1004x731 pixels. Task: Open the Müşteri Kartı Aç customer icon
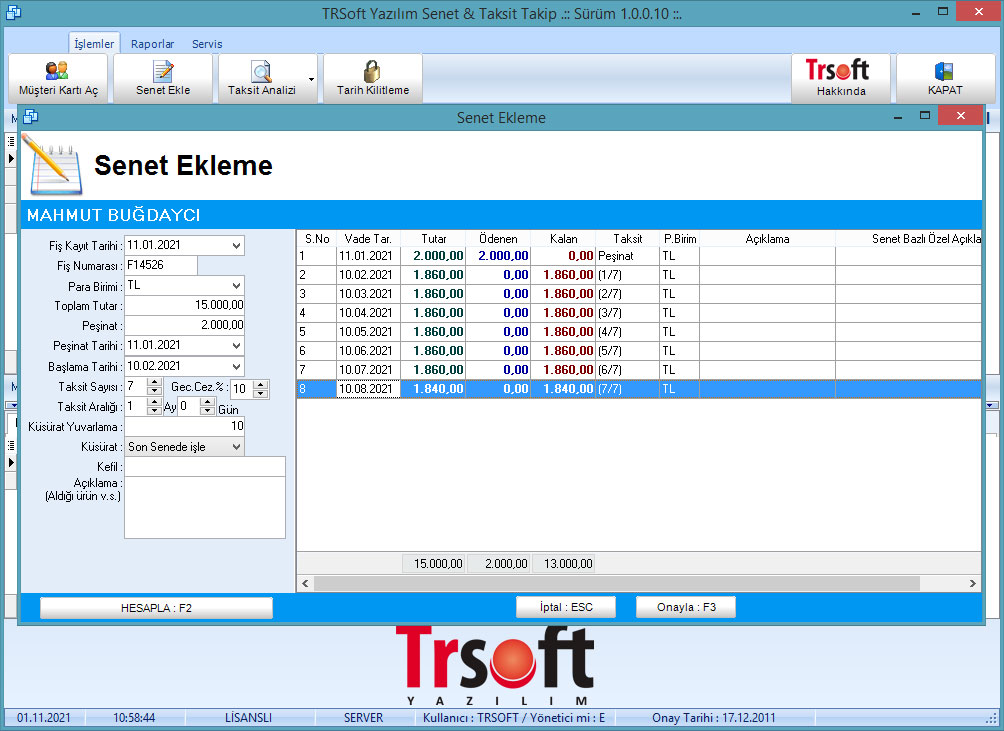(57, 70)
